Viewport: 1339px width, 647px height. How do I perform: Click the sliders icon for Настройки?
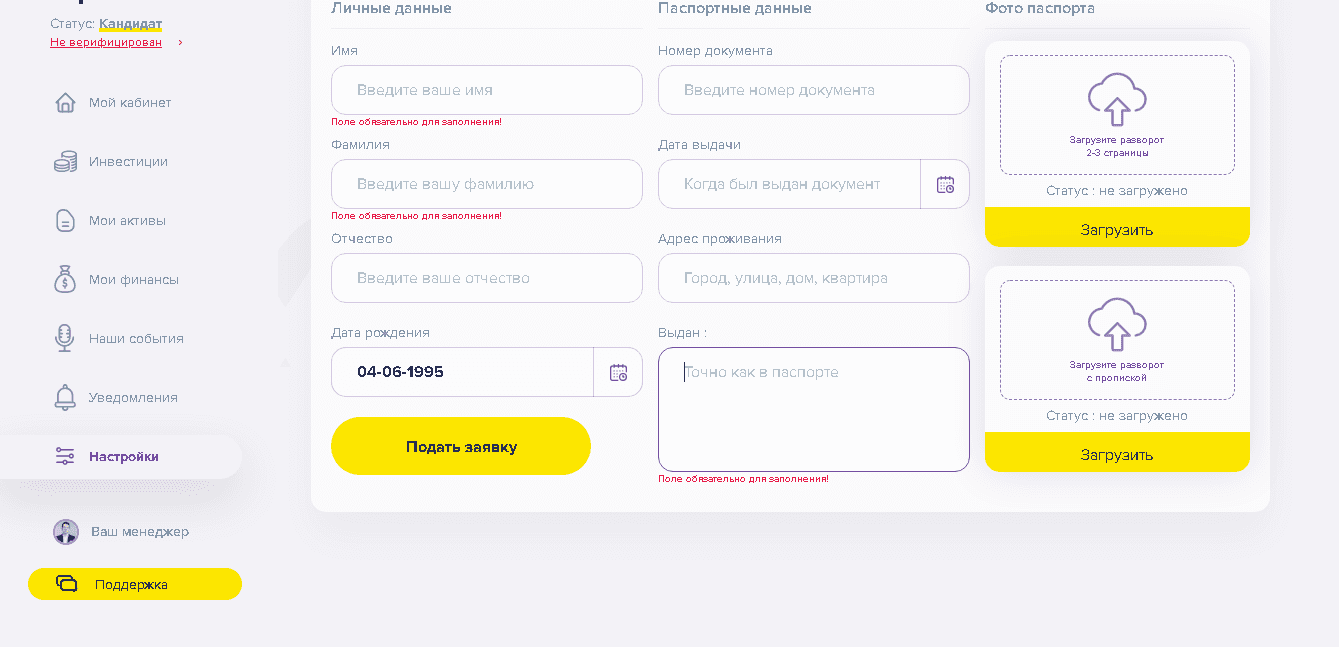[x=65, y=457]
